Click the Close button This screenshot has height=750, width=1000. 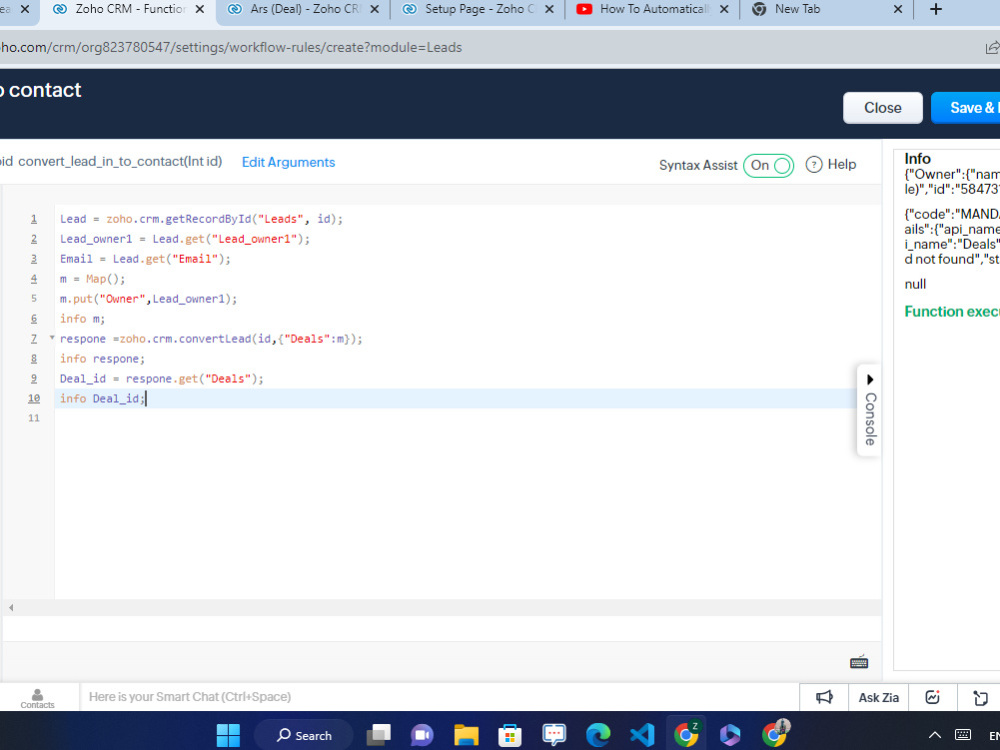[883, 108]
